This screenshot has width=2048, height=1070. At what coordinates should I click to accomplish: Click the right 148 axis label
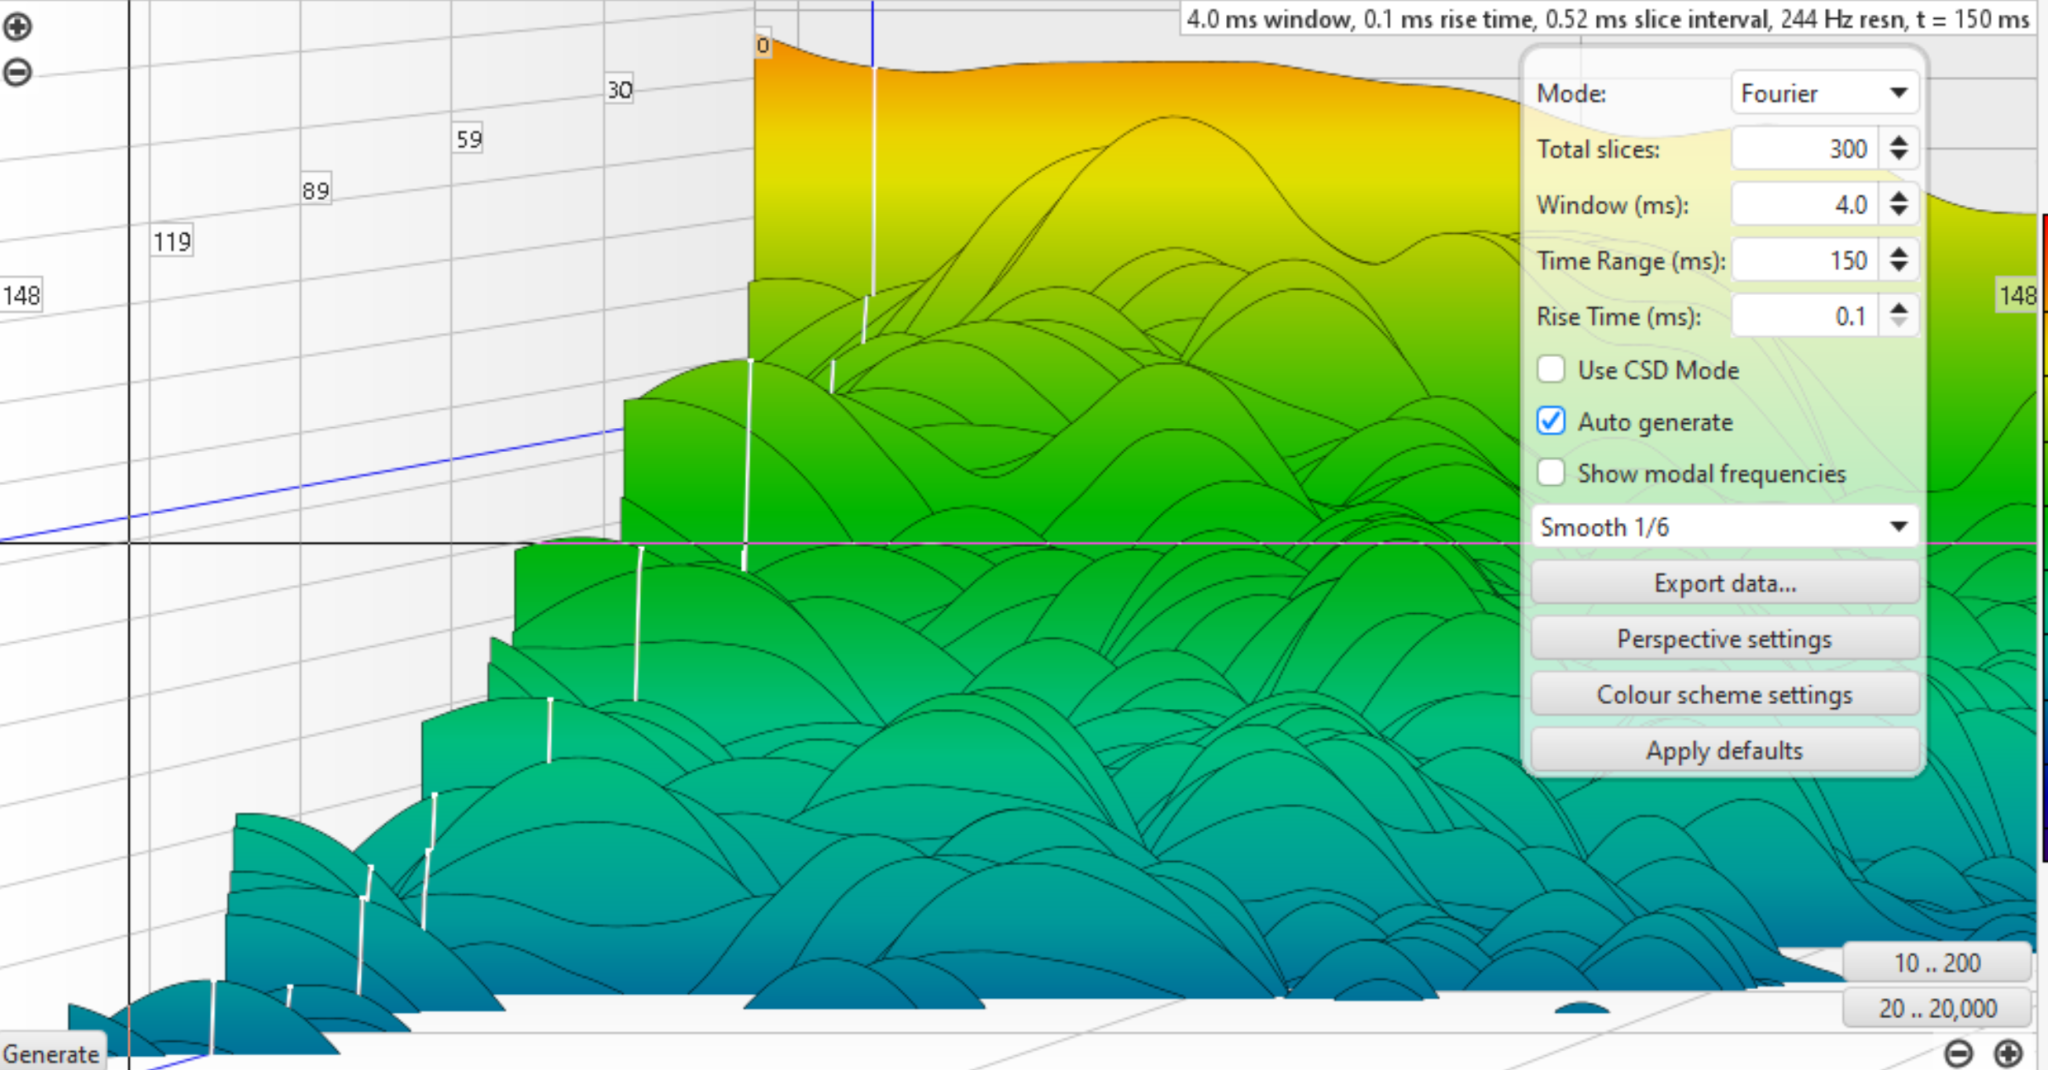[2017, 296]
